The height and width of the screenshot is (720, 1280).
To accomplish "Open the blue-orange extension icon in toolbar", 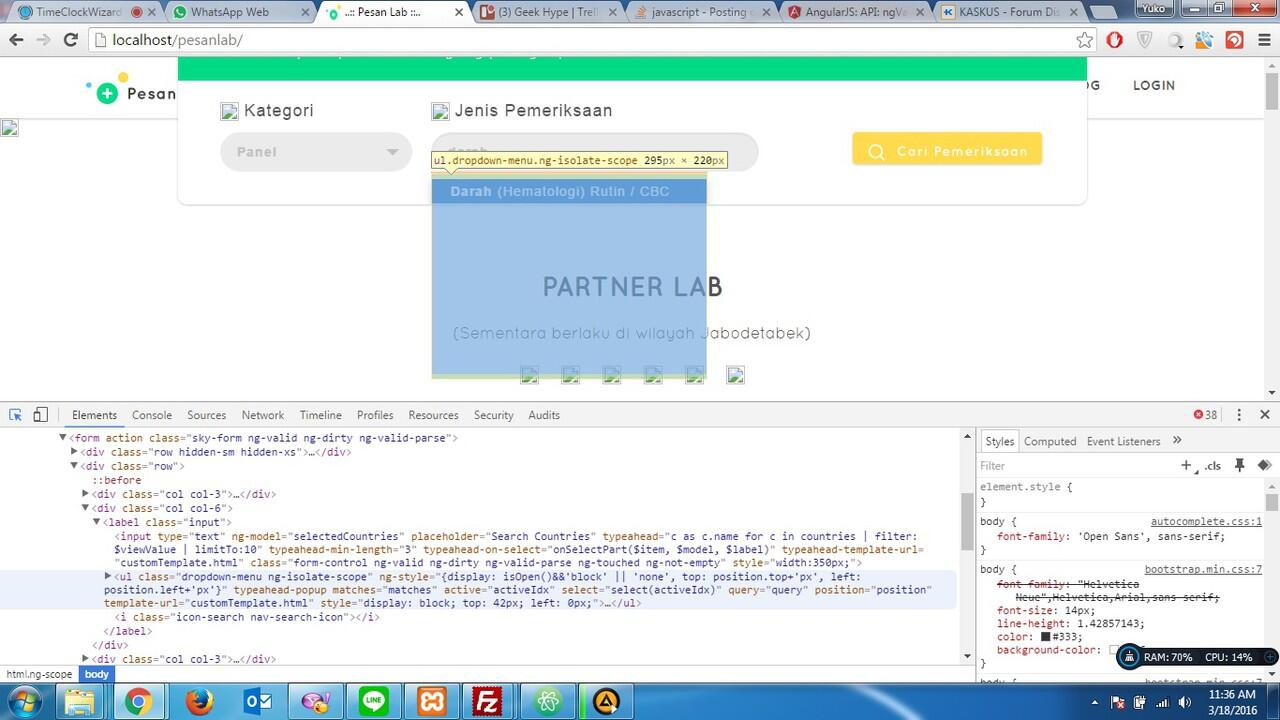I will pyautogui.click(x=1205, y=40).
